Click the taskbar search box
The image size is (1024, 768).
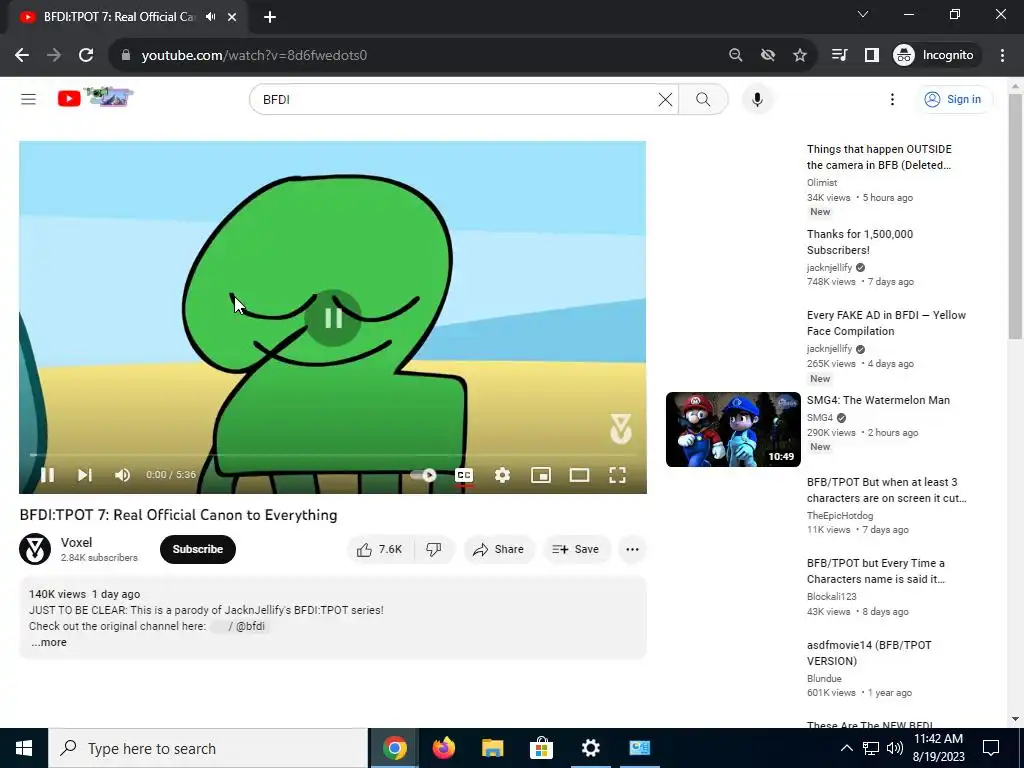tap(208, 748)
